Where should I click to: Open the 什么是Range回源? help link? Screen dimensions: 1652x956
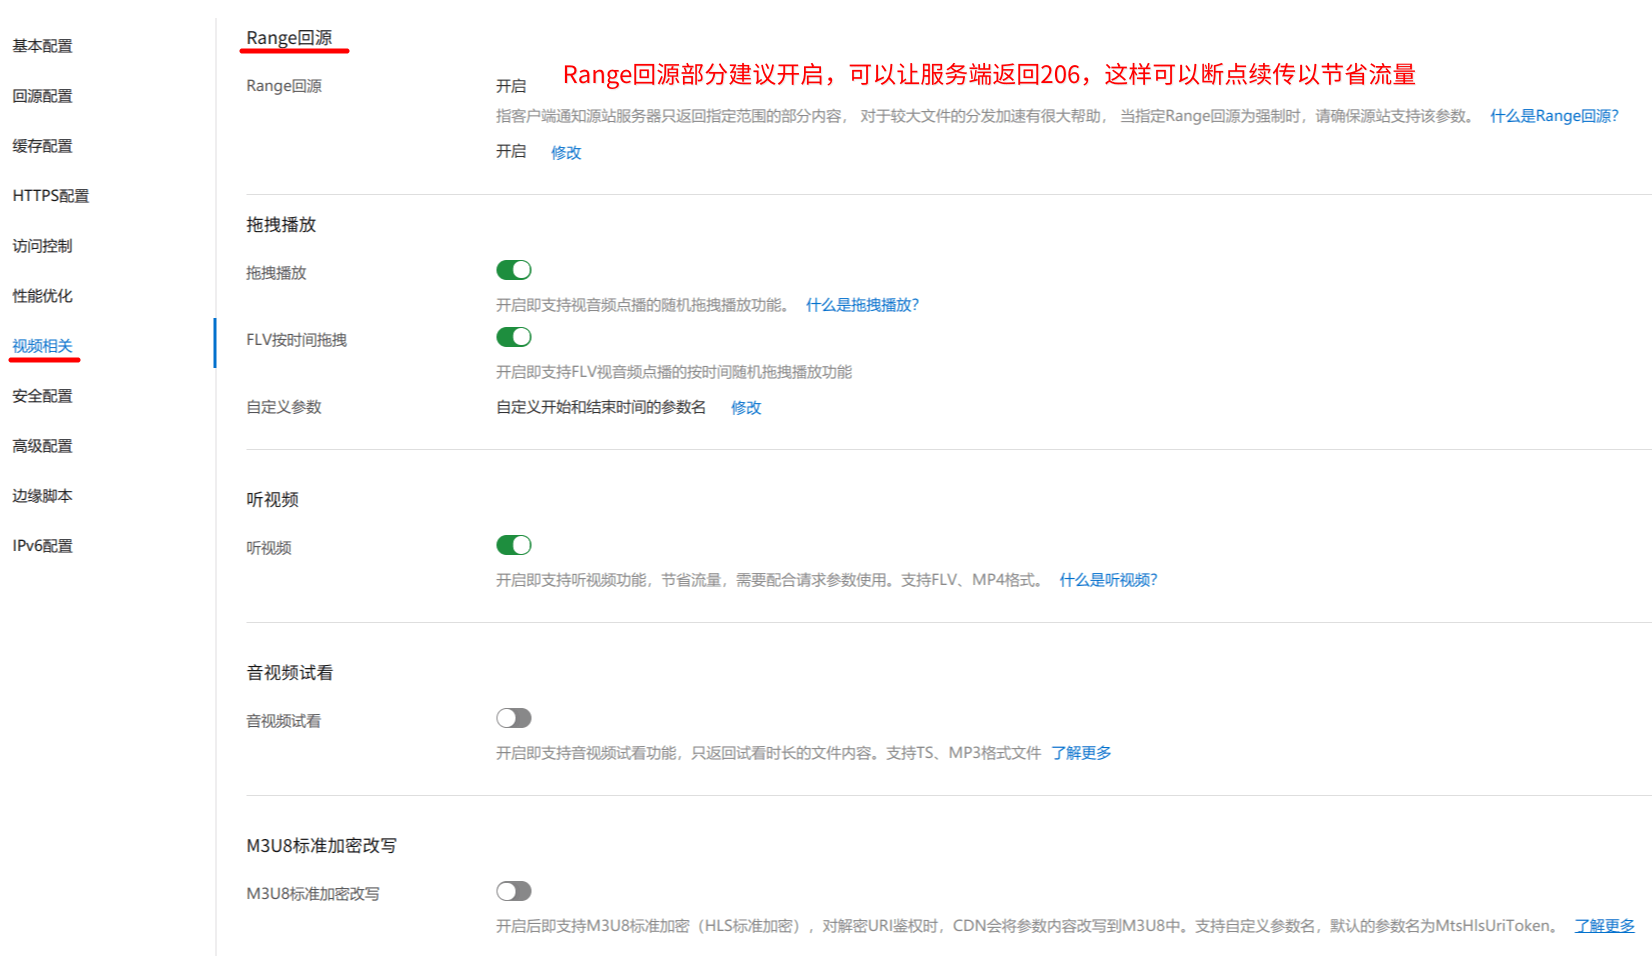pyautogui.click(x=1554, y=116)
